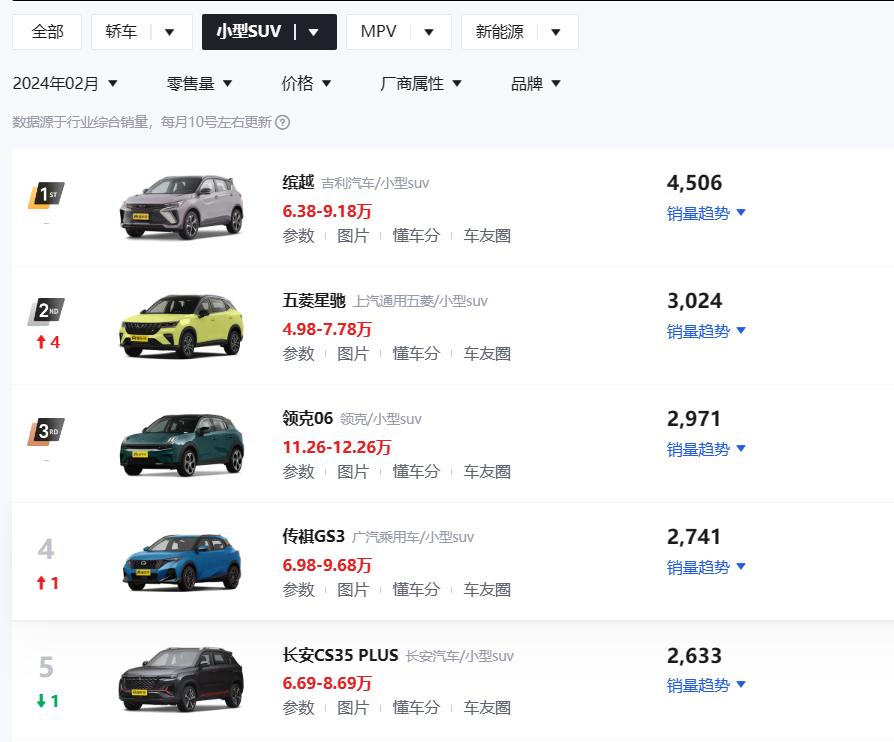894x742 pixels.
Task: Open 懂车分 for 领克06
Action: pyautogui.click(x=416, y=472)
